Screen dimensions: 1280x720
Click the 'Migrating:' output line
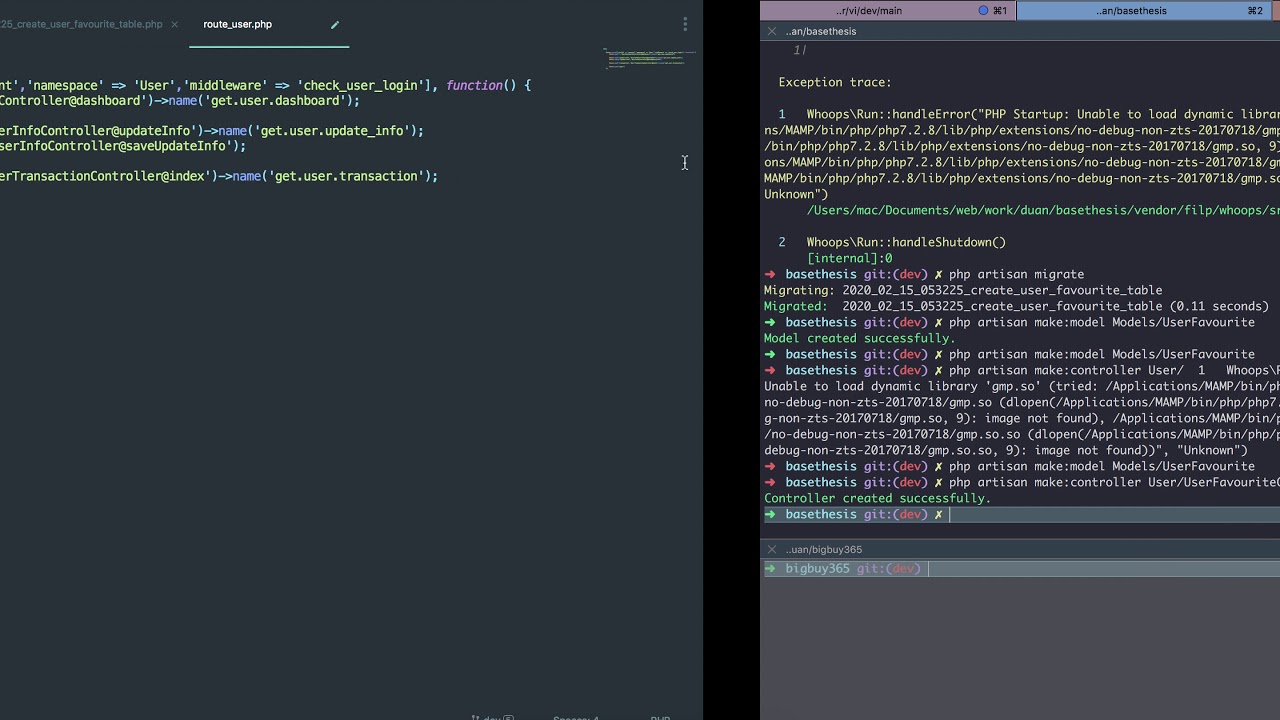[963, 290]
